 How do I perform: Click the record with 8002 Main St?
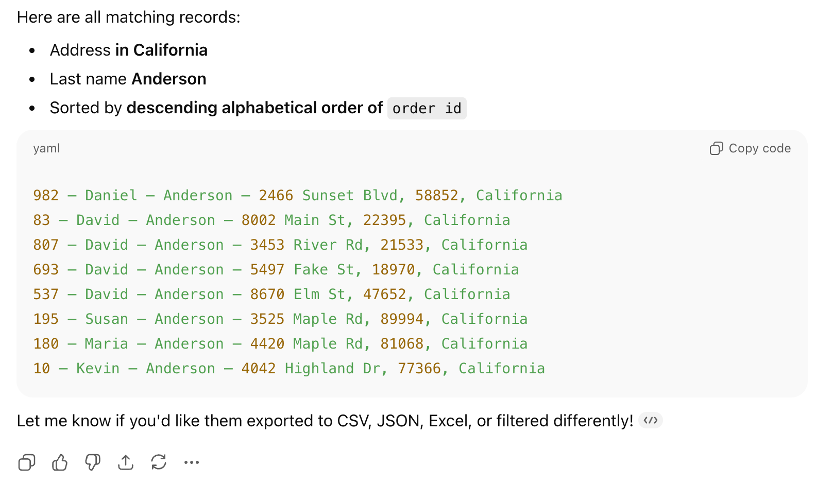pyautogui.click(x=271, y=220)
